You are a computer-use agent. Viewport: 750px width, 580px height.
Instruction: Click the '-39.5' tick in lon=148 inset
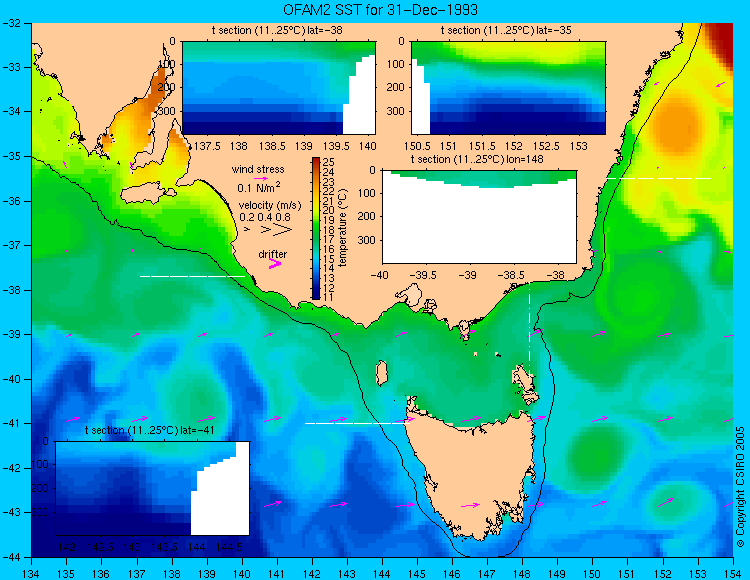(x=424, y=275)
